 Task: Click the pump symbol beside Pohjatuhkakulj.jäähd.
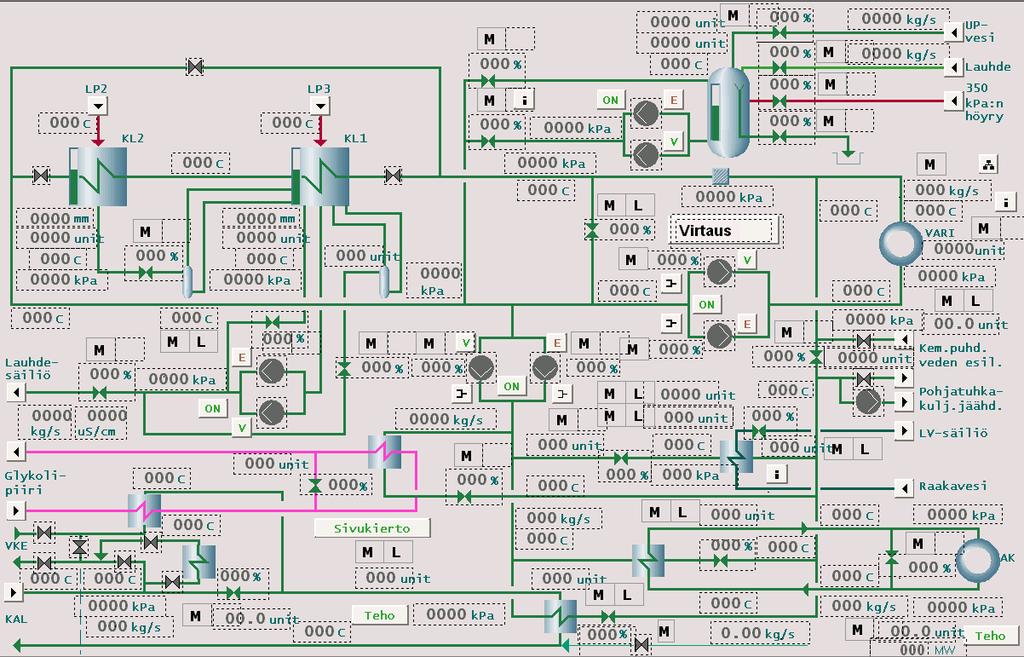[868, 402]
